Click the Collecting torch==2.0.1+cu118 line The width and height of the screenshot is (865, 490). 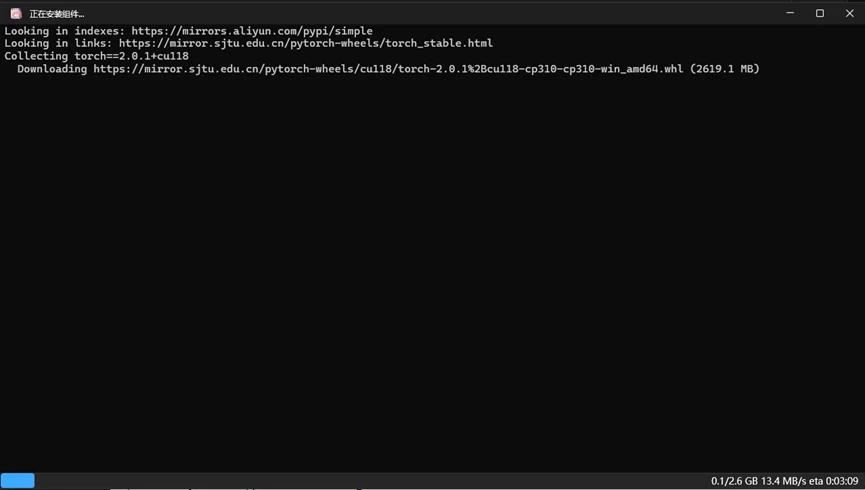[x=96, y=56]
